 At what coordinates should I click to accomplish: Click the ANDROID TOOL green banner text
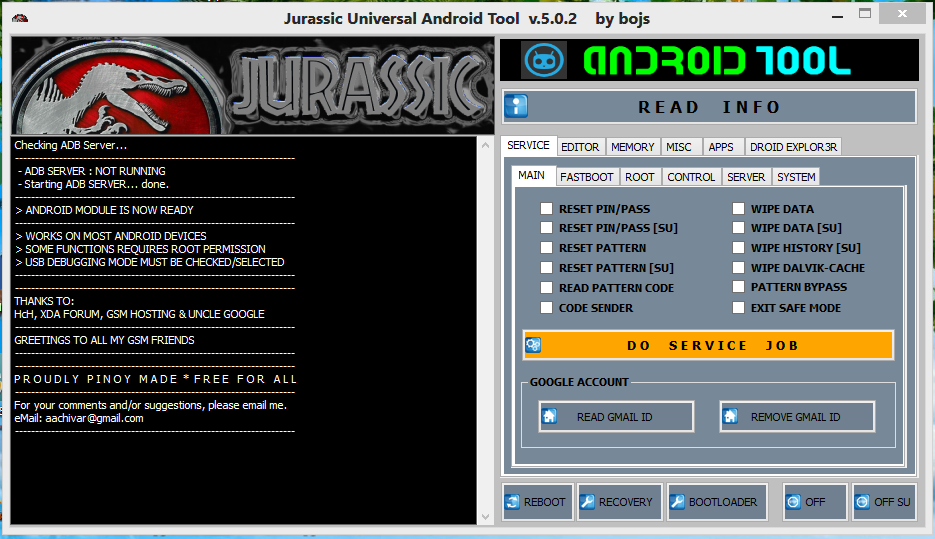tap(716, 61)
